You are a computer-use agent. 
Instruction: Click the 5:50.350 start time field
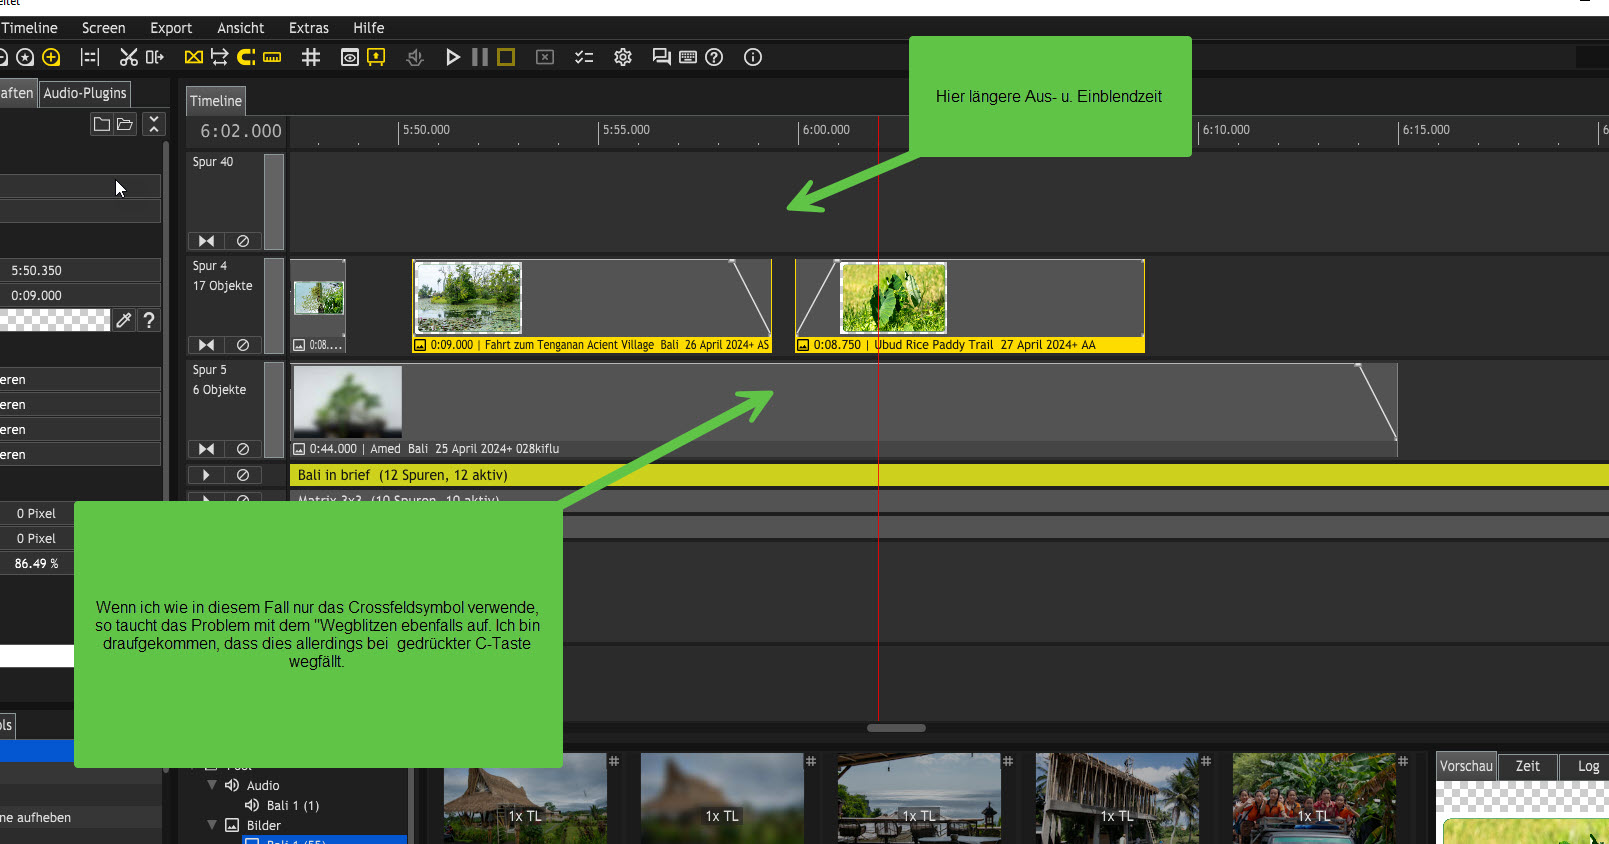point(80,270)
